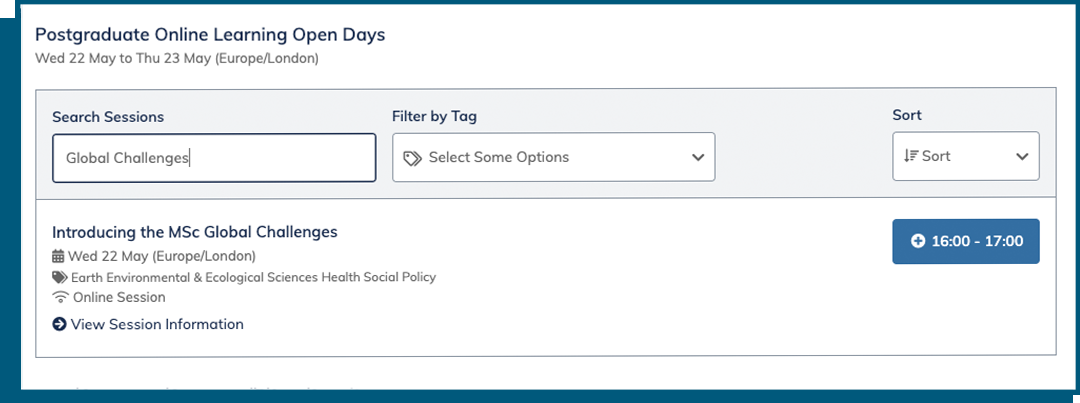1080x403 pixels.
Task: Click the wifi icon beside Online Session
Action: pyautogui.click(x=59, y=297)
